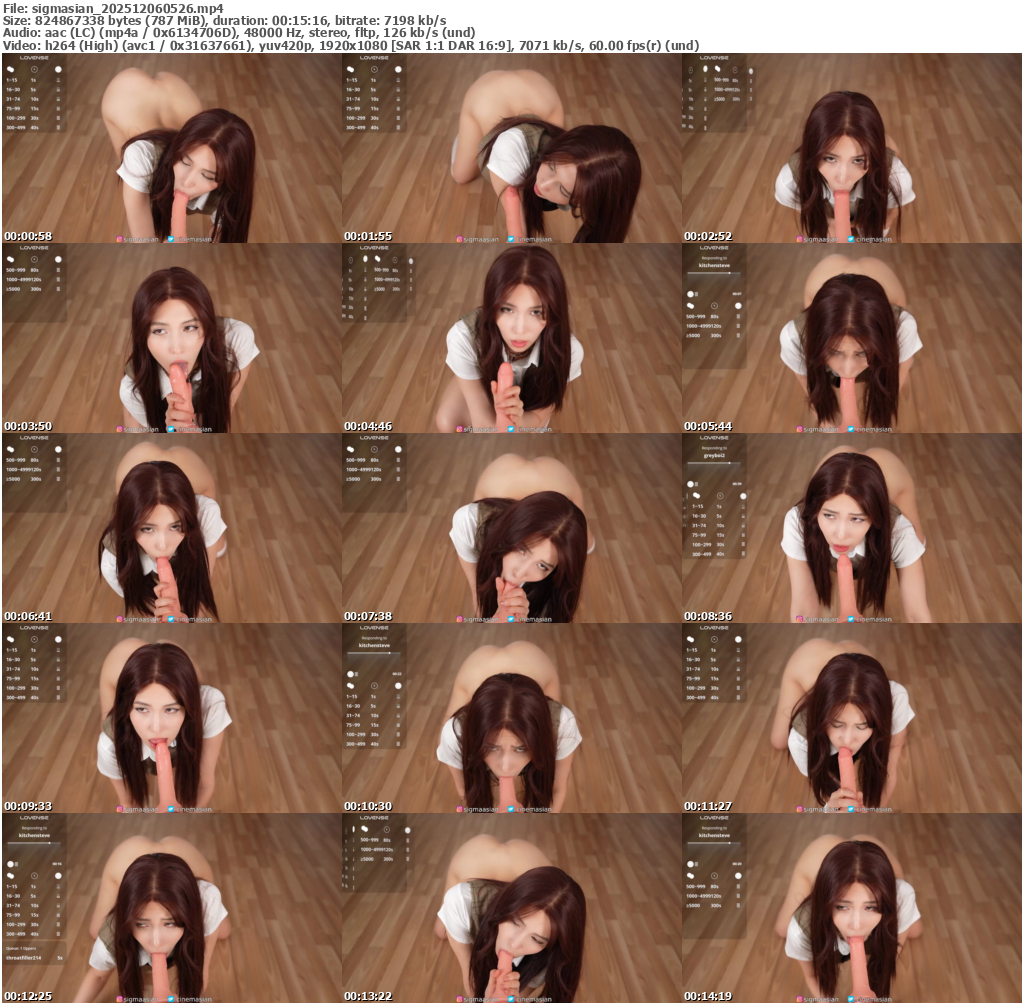
Task: Click the Audio info line in the header
Action: click(x=239, y=32)
